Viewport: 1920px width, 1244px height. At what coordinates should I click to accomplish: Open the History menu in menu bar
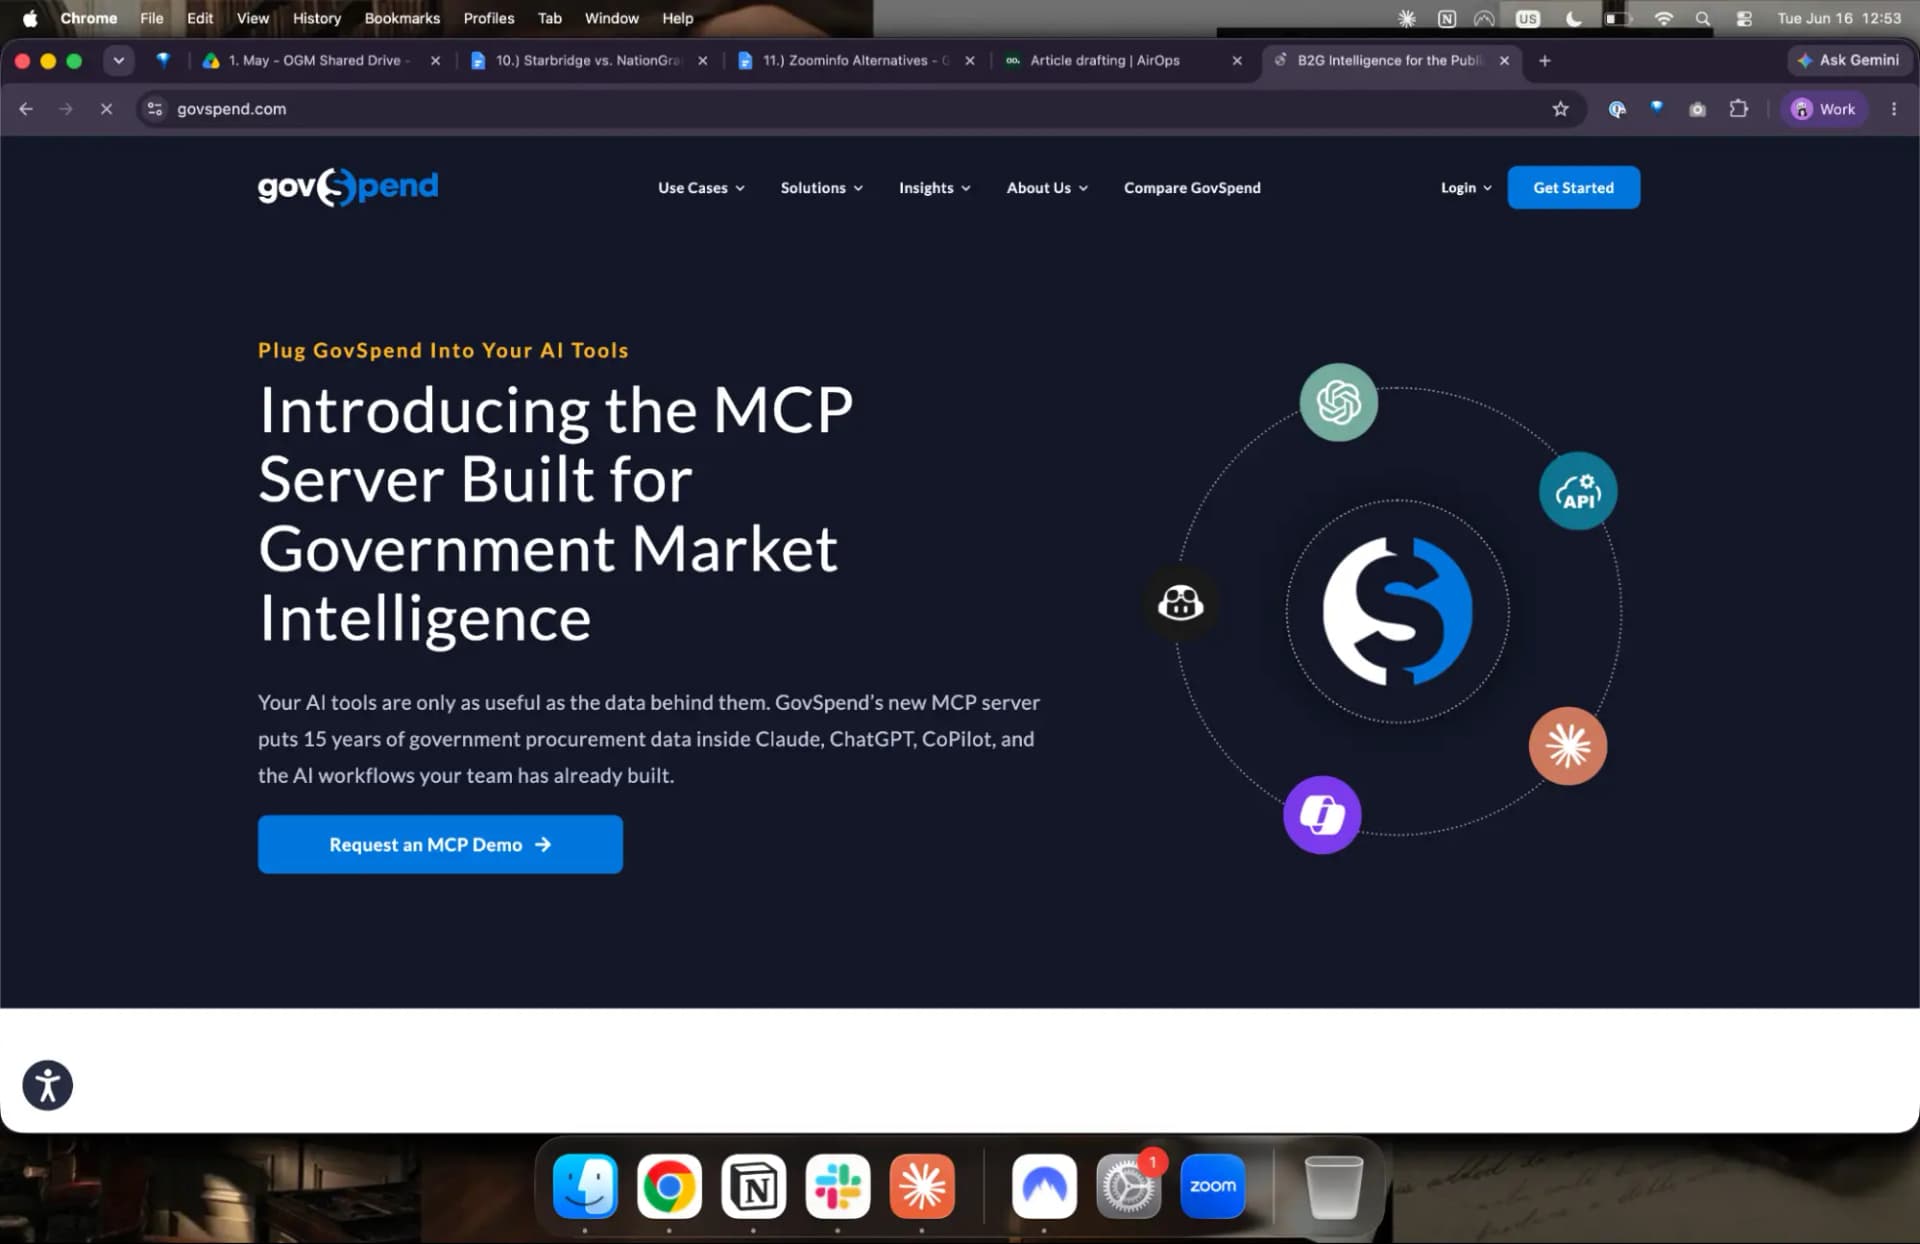click(x=316, y=18)
